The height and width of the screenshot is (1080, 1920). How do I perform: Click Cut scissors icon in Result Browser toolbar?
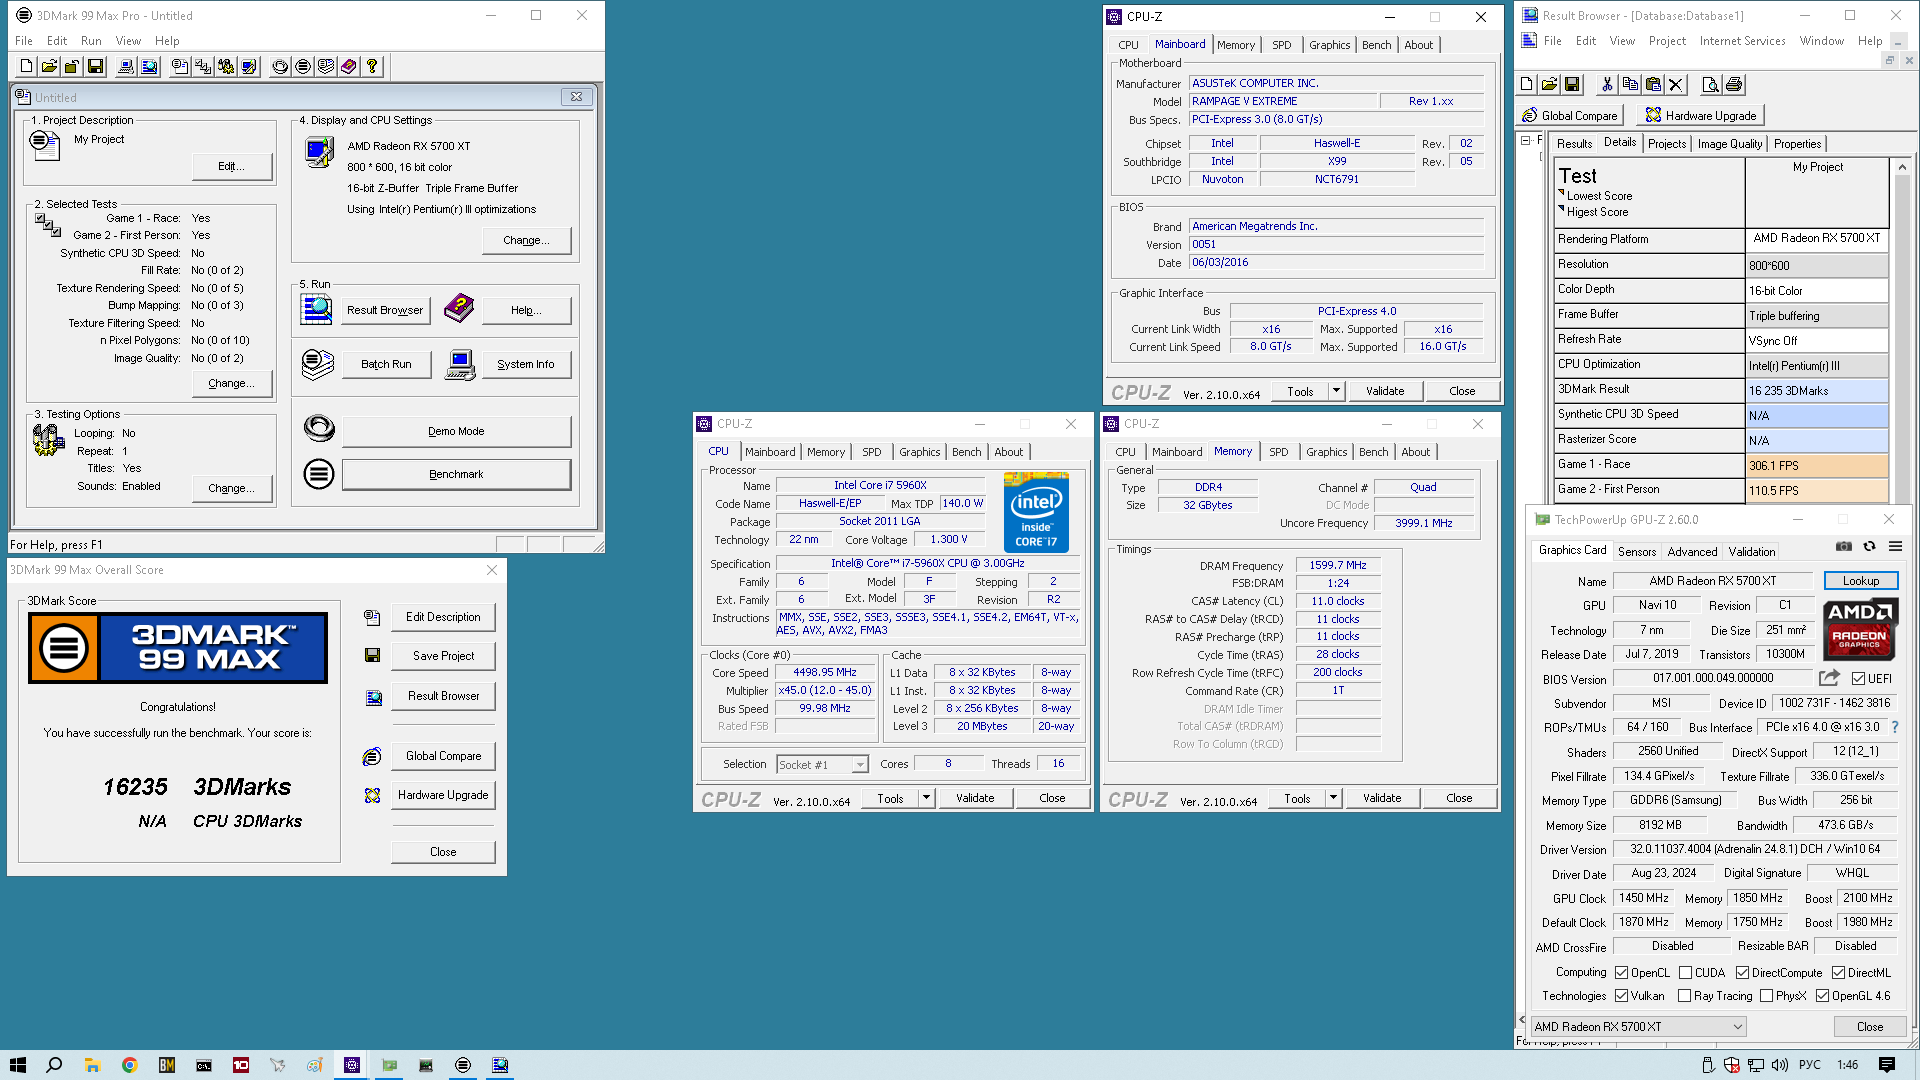click(x=1607, y=85)
